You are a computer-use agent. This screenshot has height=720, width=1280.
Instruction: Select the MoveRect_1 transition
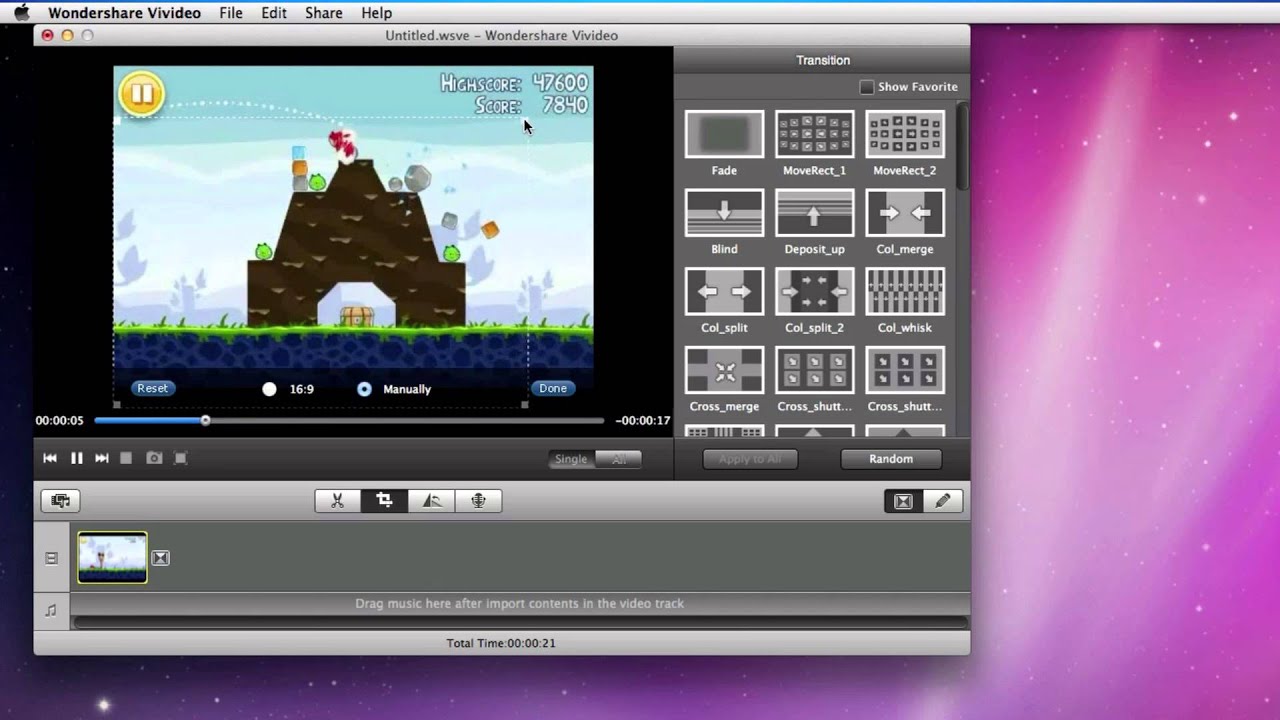coord(814,134)
